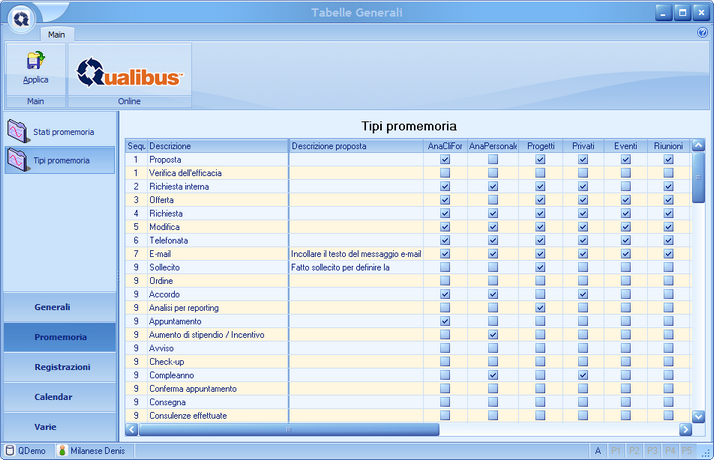This screenshot has width=714, height=460.
Task: Click the Milanese Denis user icon
Action: [x=62, y=451]
